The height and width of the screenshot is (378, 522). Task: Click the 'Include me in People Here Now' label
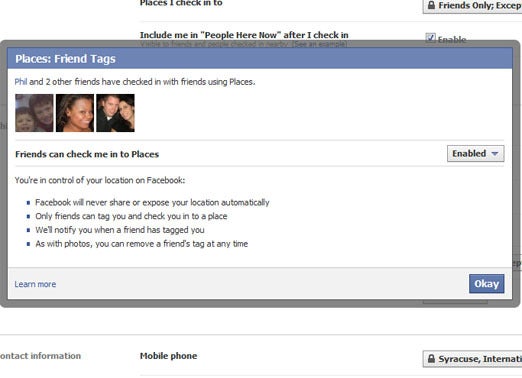244,35
